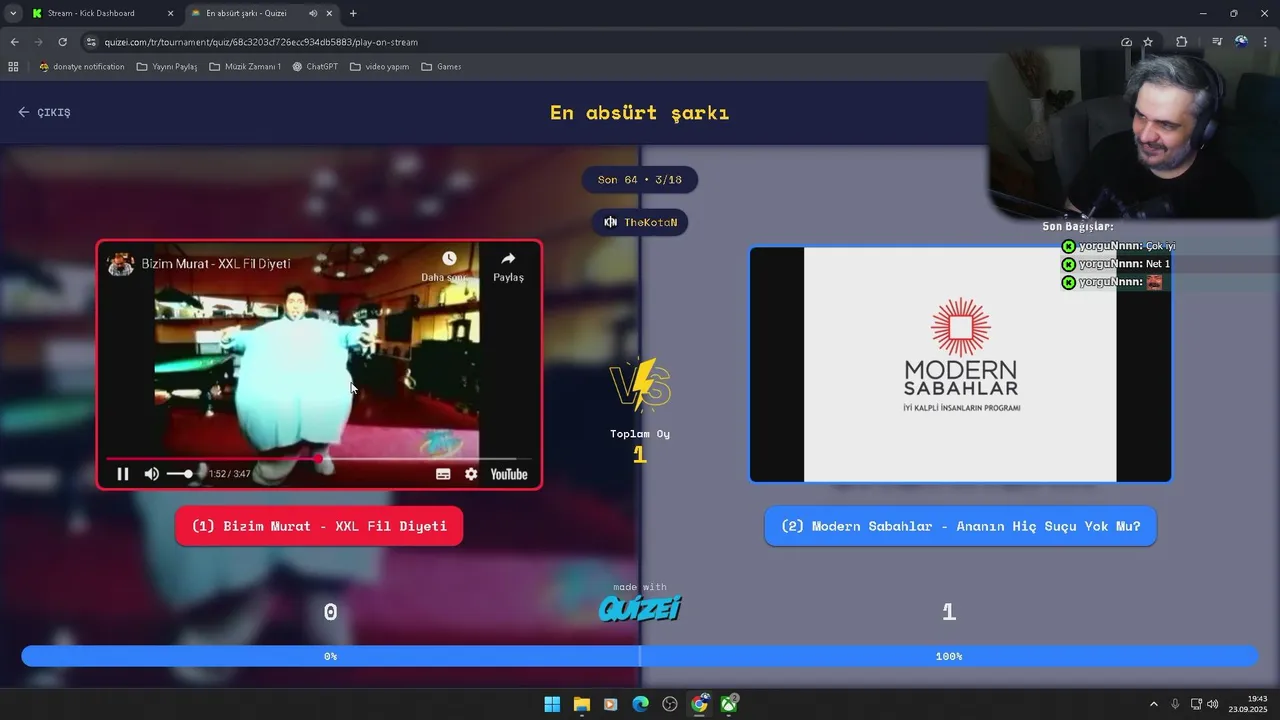Open a new browser tab
Screen dimensions: 1280x720
[x=353, y=13]
